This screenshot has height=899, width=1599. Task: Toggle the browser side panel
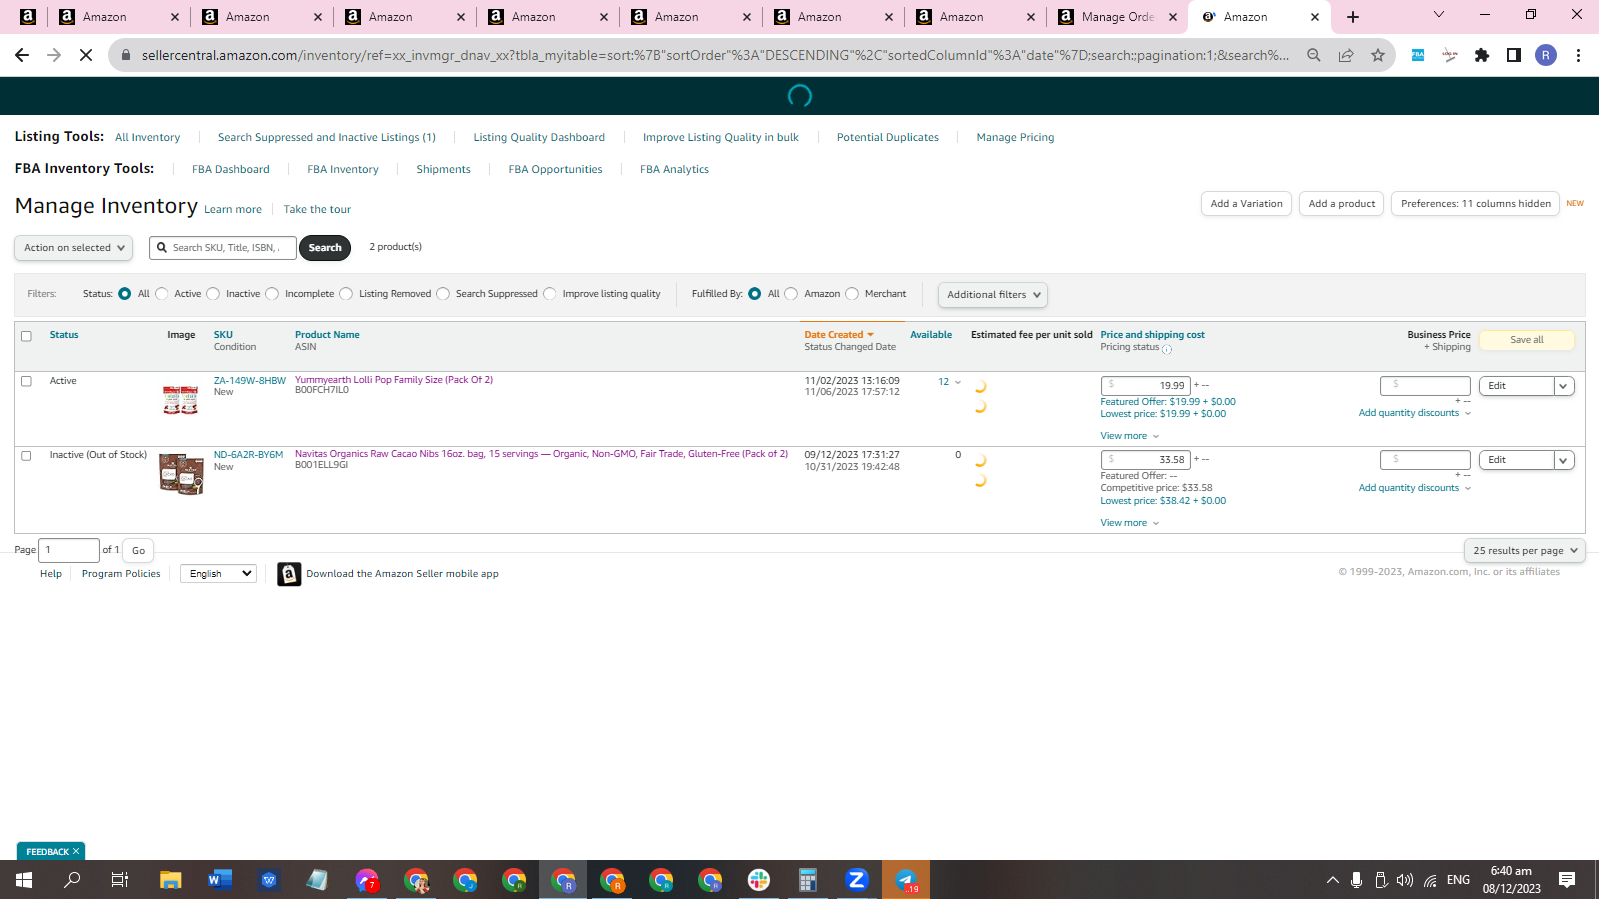1514,55
